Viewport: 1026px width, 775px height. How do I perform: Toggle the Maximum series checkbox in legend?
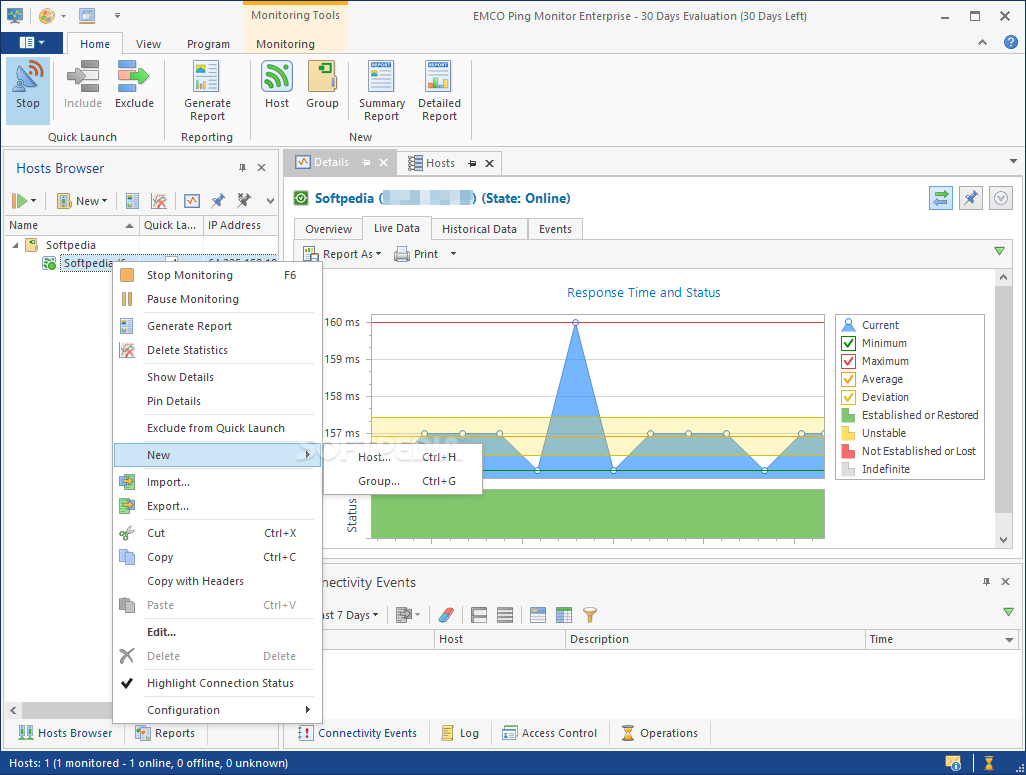coord(849,361)
